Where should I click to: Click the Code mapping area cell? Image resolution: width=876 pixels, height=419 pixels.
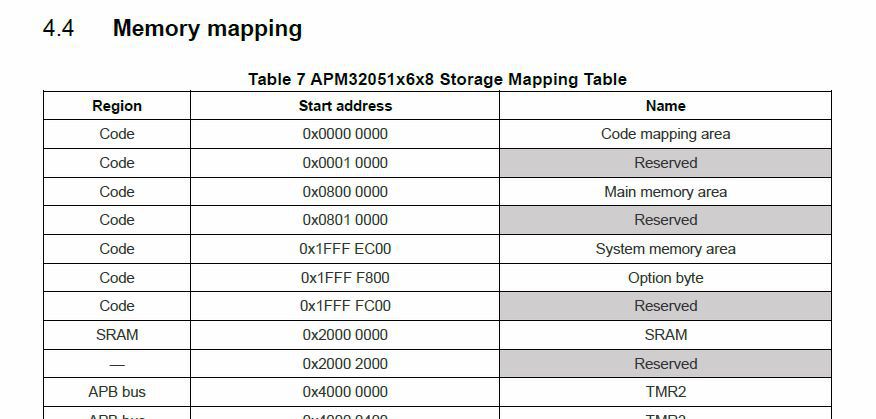click(x=665, y=134)
